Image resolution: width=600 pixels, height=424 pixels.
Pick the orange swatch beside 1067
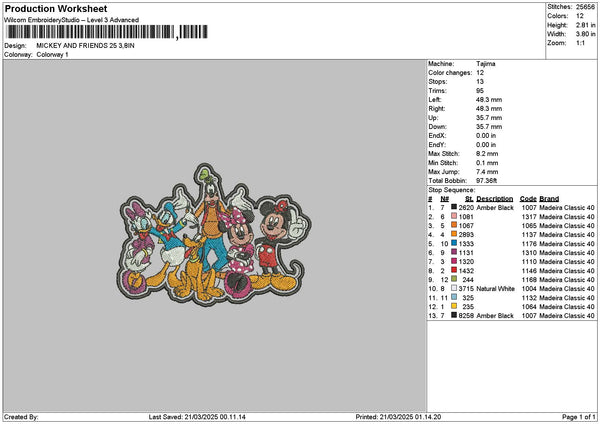[454, 225]
